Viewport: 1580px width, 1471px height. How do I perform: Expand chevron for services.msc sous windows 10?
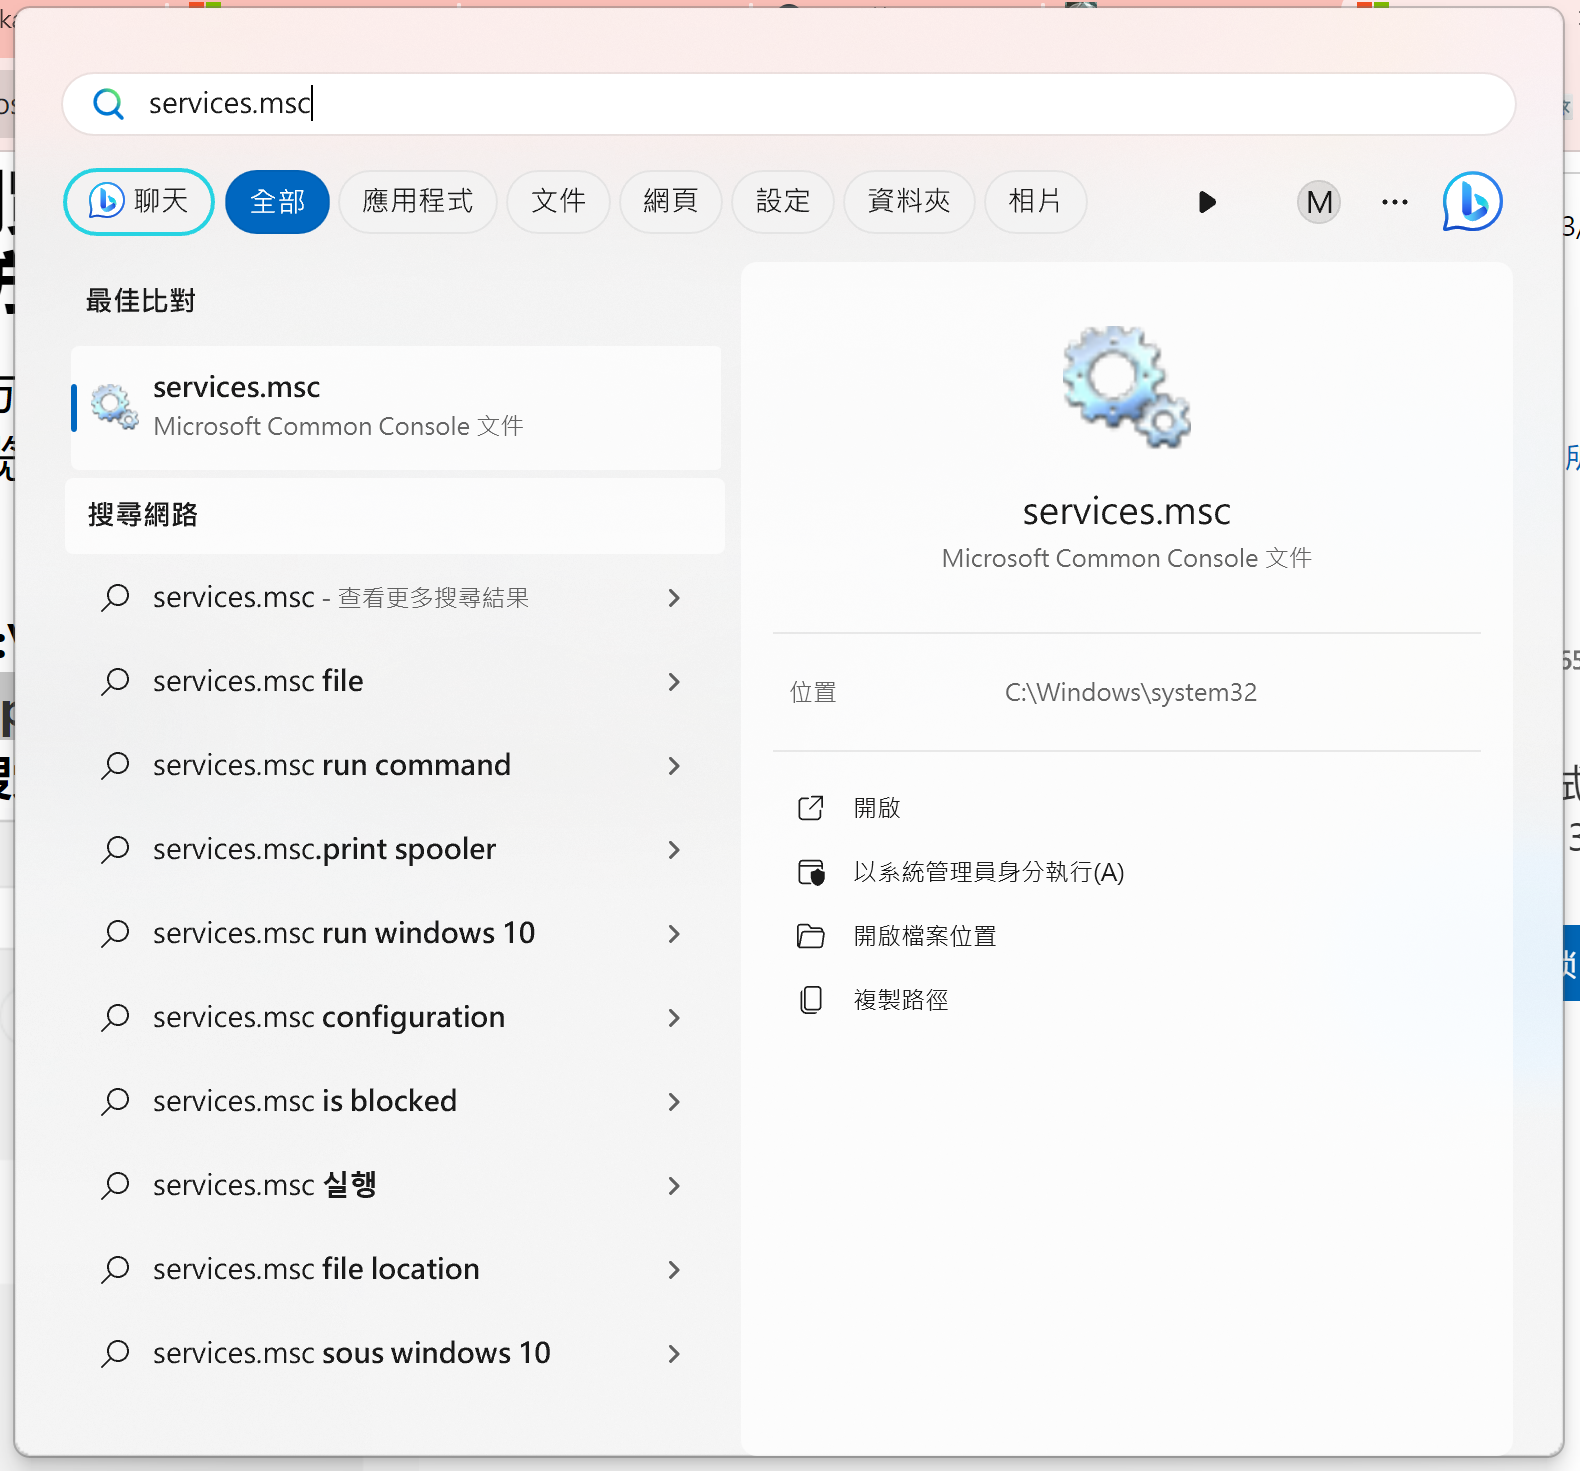(x=674, y=1354)
